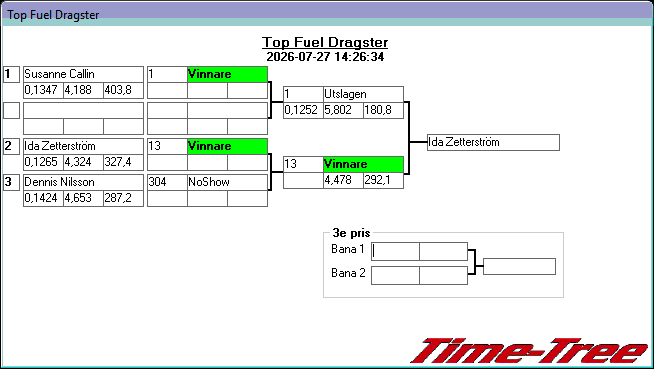Select the Ida Zetterström first-round name field
The width and height of the screenshot is (654, 369).
point(83,146)
